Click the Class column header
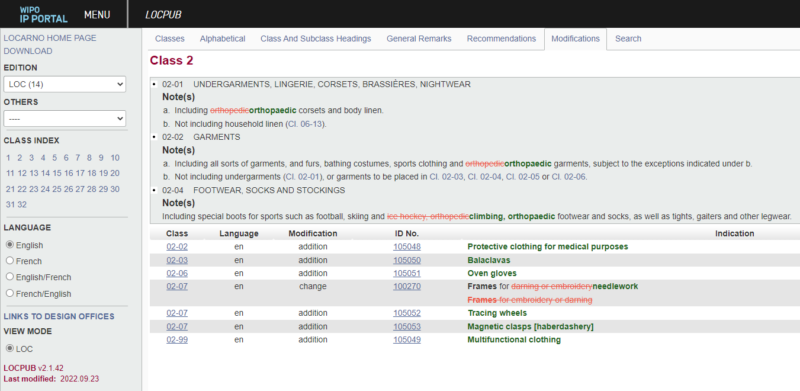Image resolution: width=800 pixels, height=391 pixels. (x=177, y=233)
